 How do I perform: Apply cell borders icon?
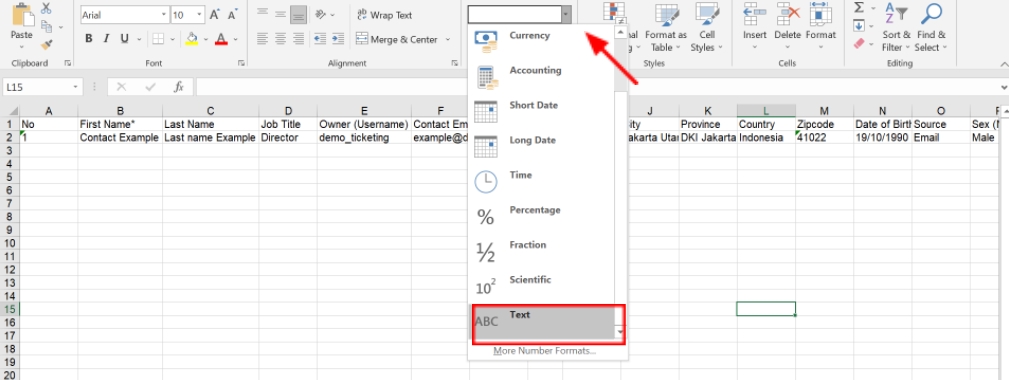157,39
